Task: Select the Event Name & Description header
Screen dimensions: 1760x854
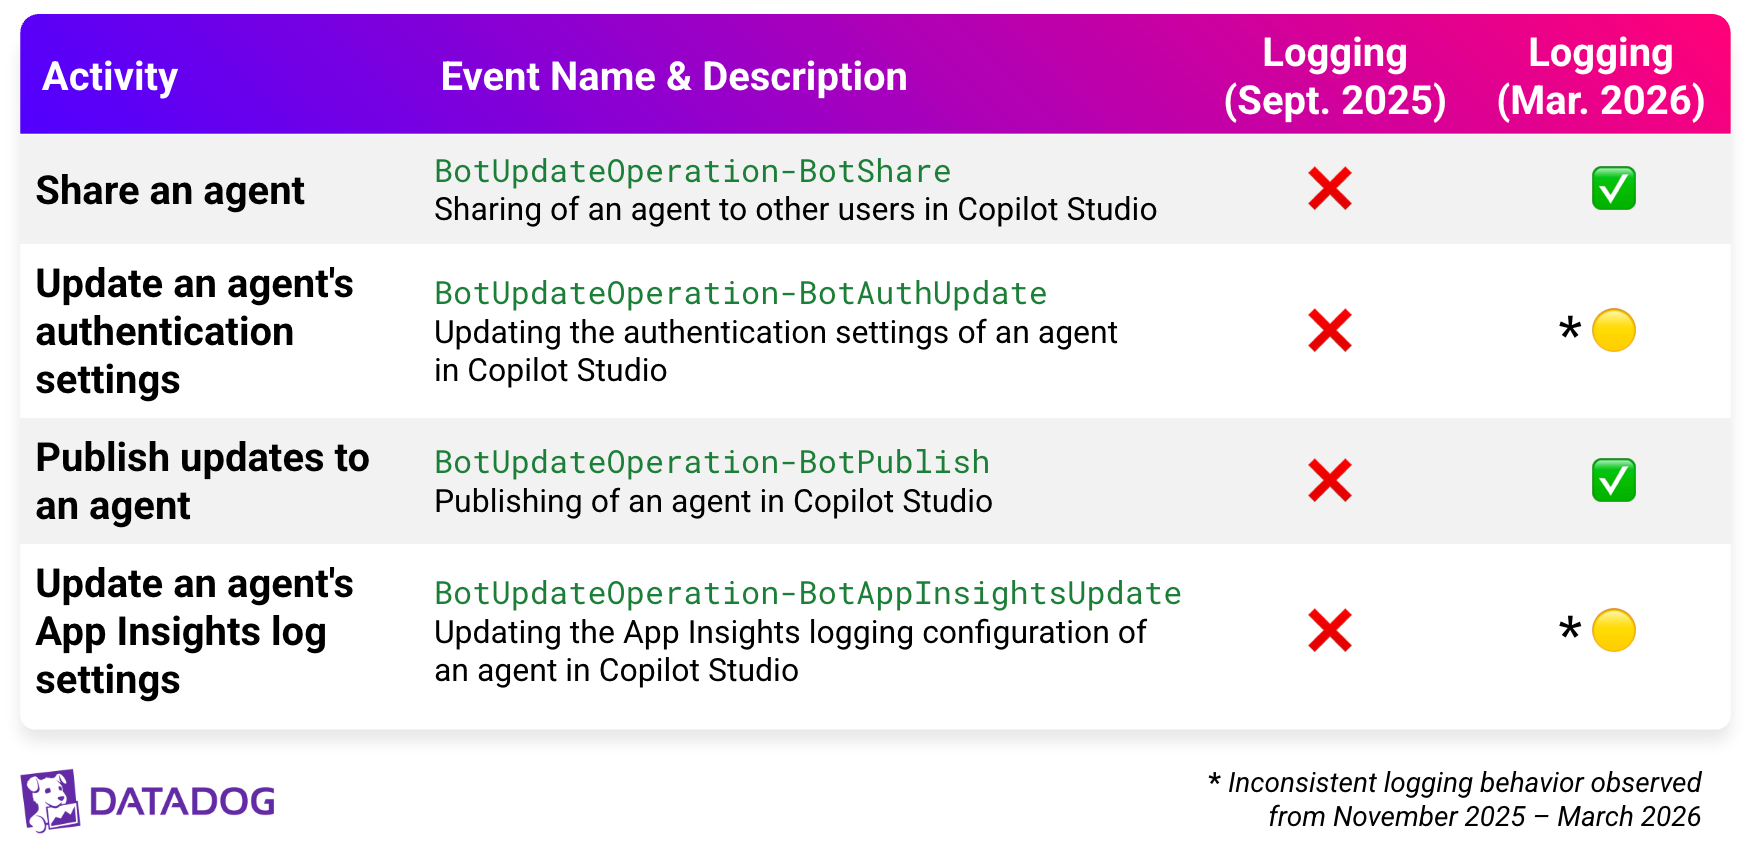Action: 674,77
